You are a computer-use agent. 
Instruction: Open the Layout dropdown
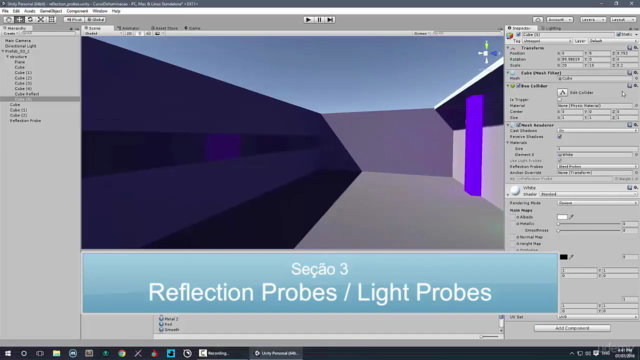pyautogui.click(x=623, y=20)
